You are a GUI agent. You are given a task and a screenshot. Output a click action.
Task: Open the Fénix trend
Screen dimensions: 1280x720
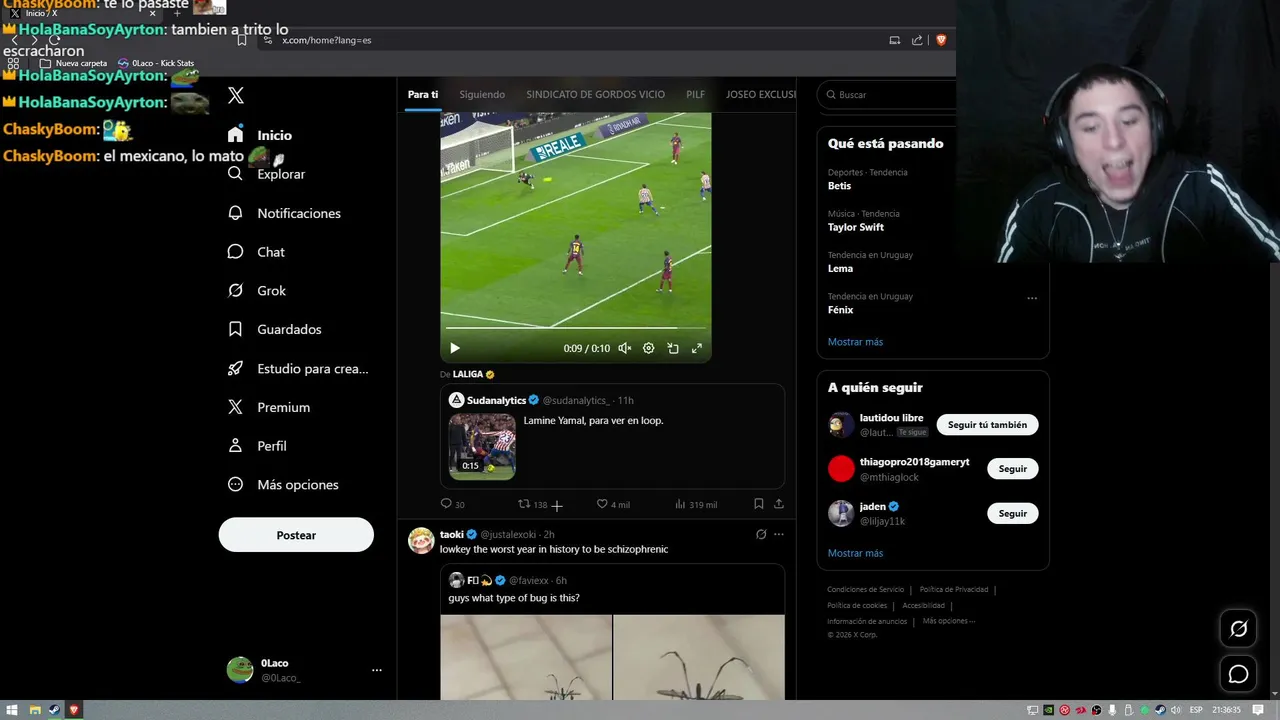[x=840, y=310]
